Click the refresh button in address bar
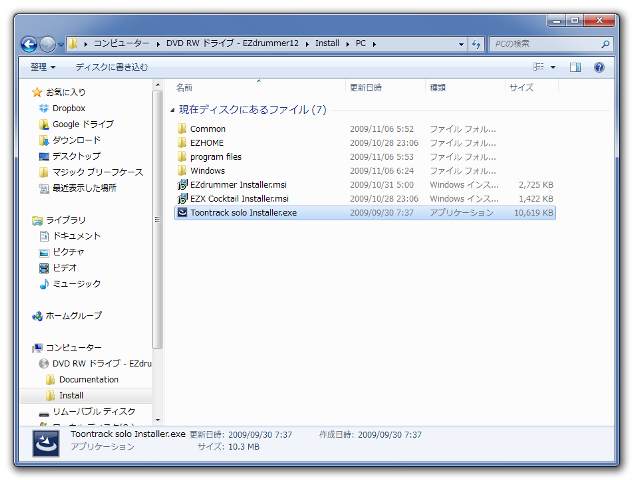This screenshot has height=480, width=633. click(476, 44)
